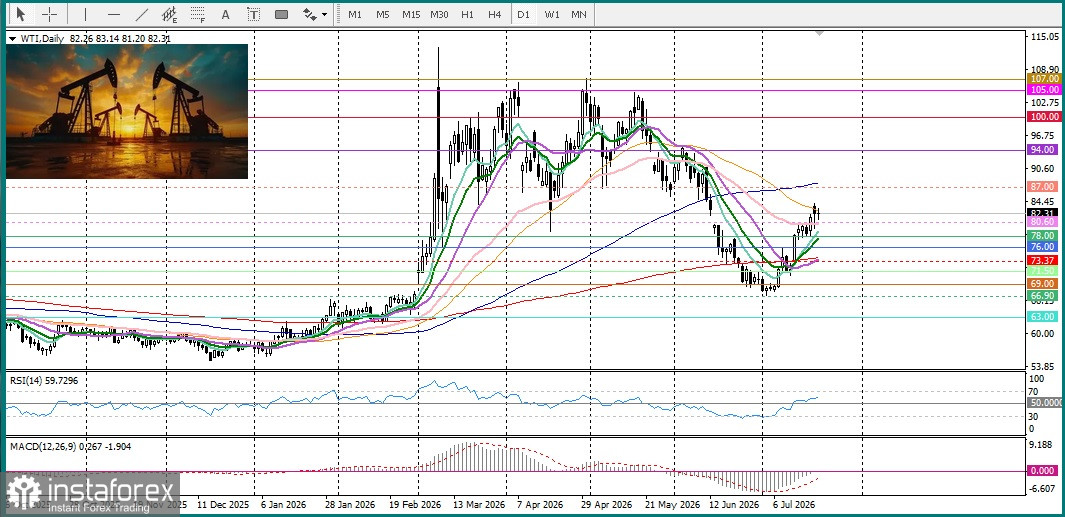The height and width of the screenshot is (517, 1065).
Task: Switch to W1 weekly timeframe
Action: 552,14
